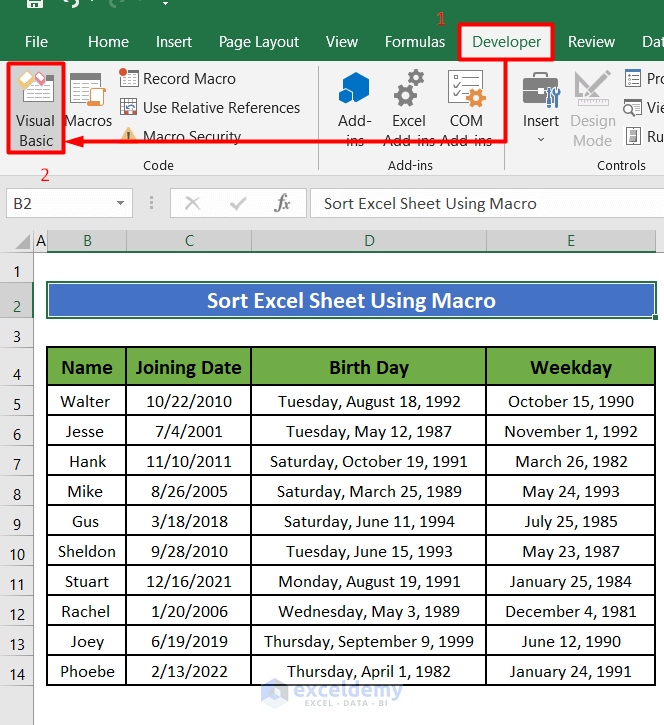This screenshot has height=725, width=664.
Task: Switch to the View tab
Action: click(x=342, y=42)
